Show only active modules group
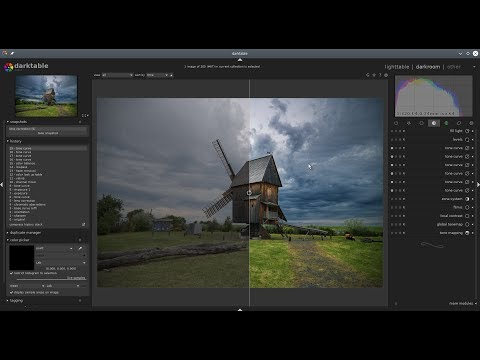 [396, 123]
